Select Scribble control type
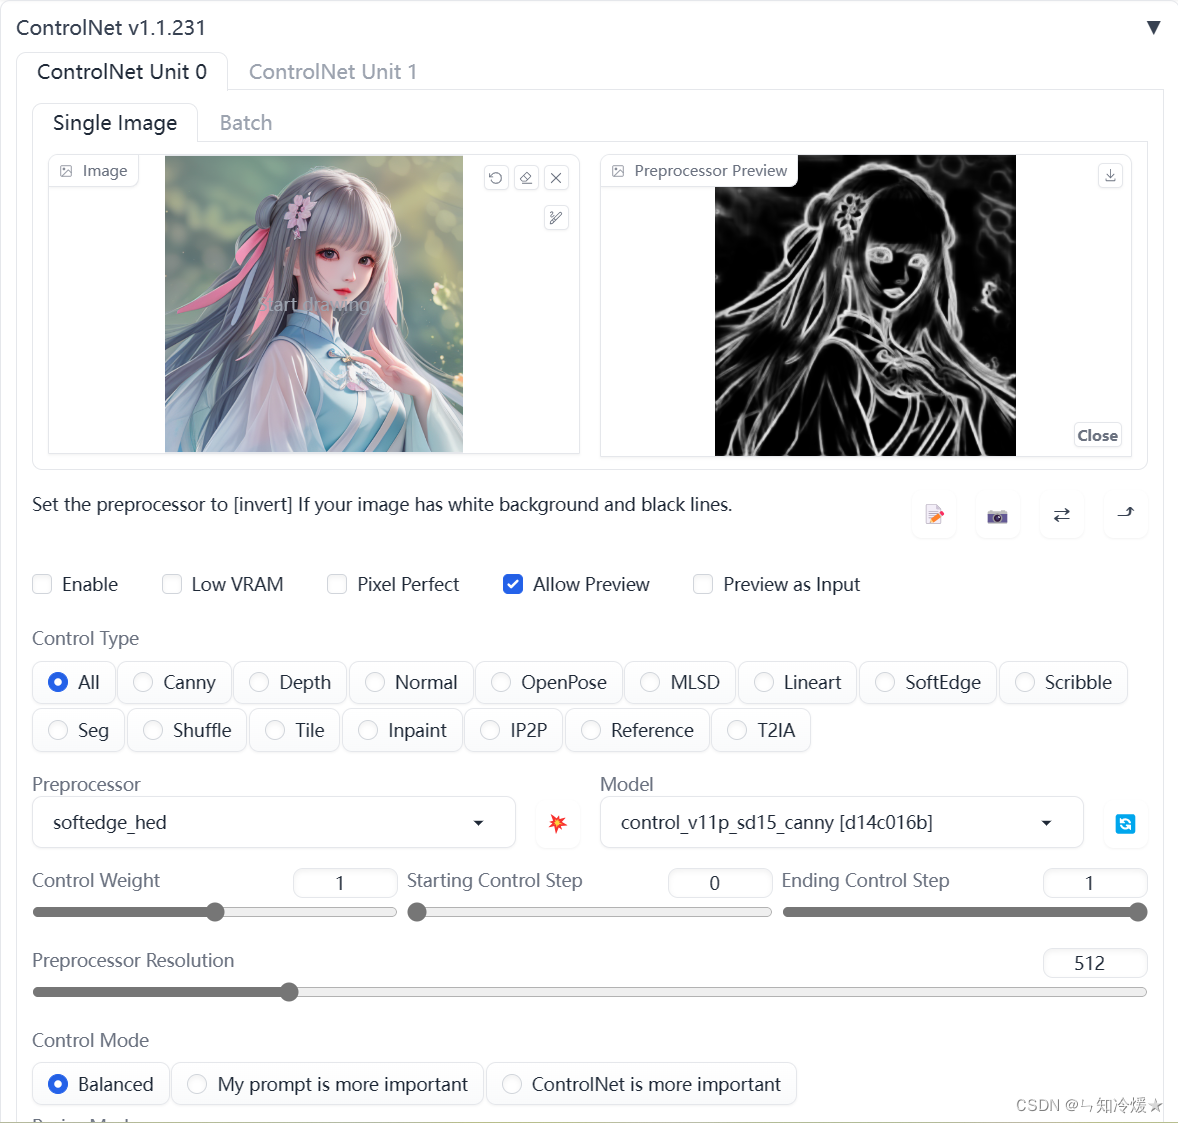This screenshot has height=1123, width=1178. (x=1063, y=682)
